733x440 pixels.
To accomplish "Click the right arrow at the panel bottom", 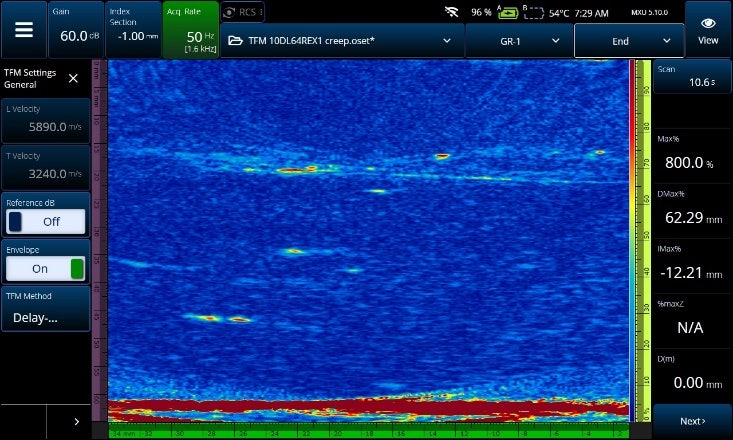I will coord(77,422).
